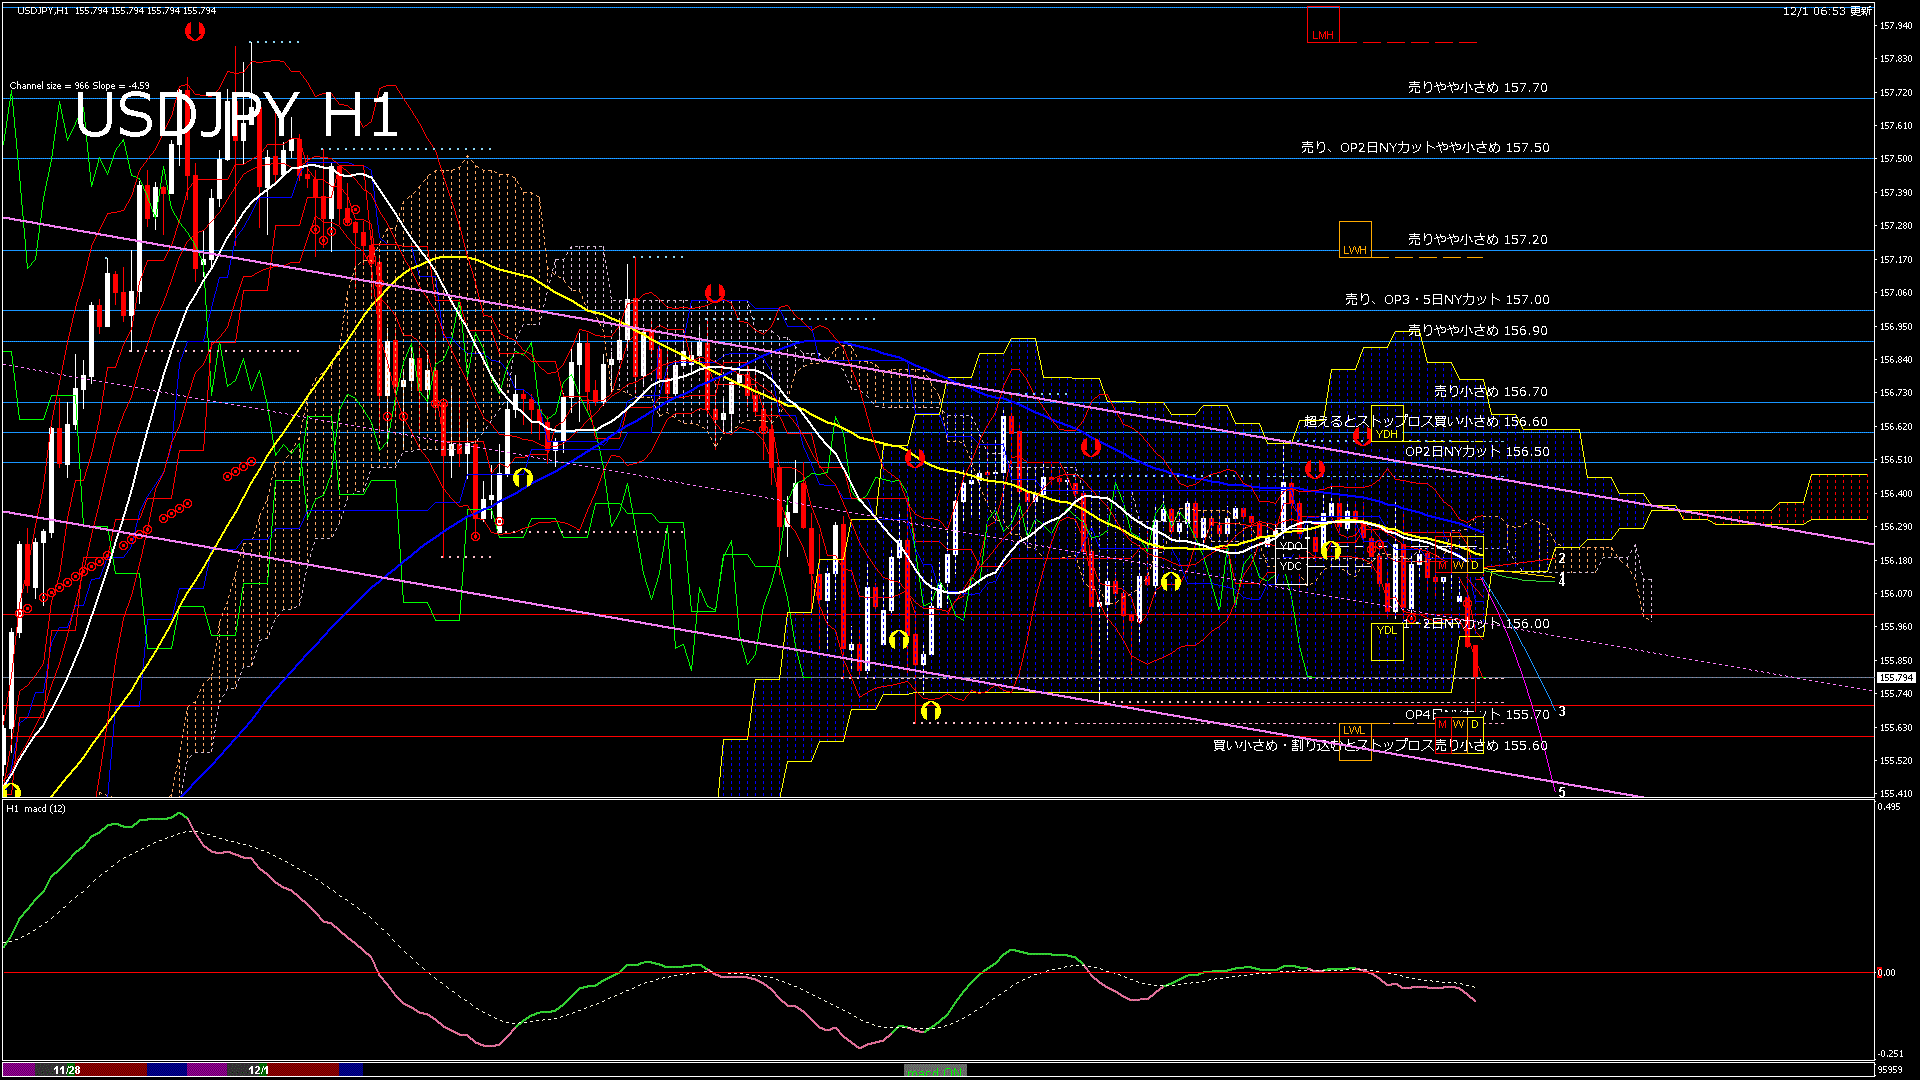Click the 155.794 price tag on right axis
Image resolution: width=1920 pixels, height=1080 pixels.
coord(1895,677)
